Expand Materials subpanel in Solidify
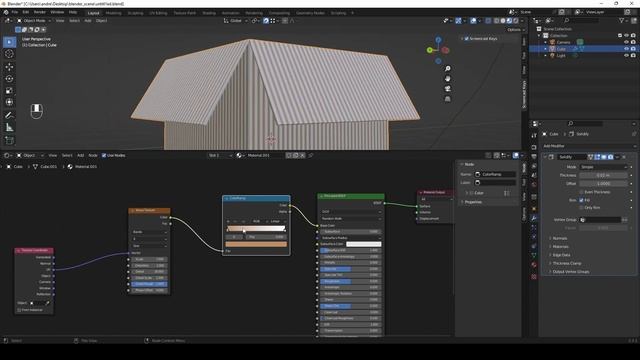Screen dimensions: 640x360 [560, 247]
